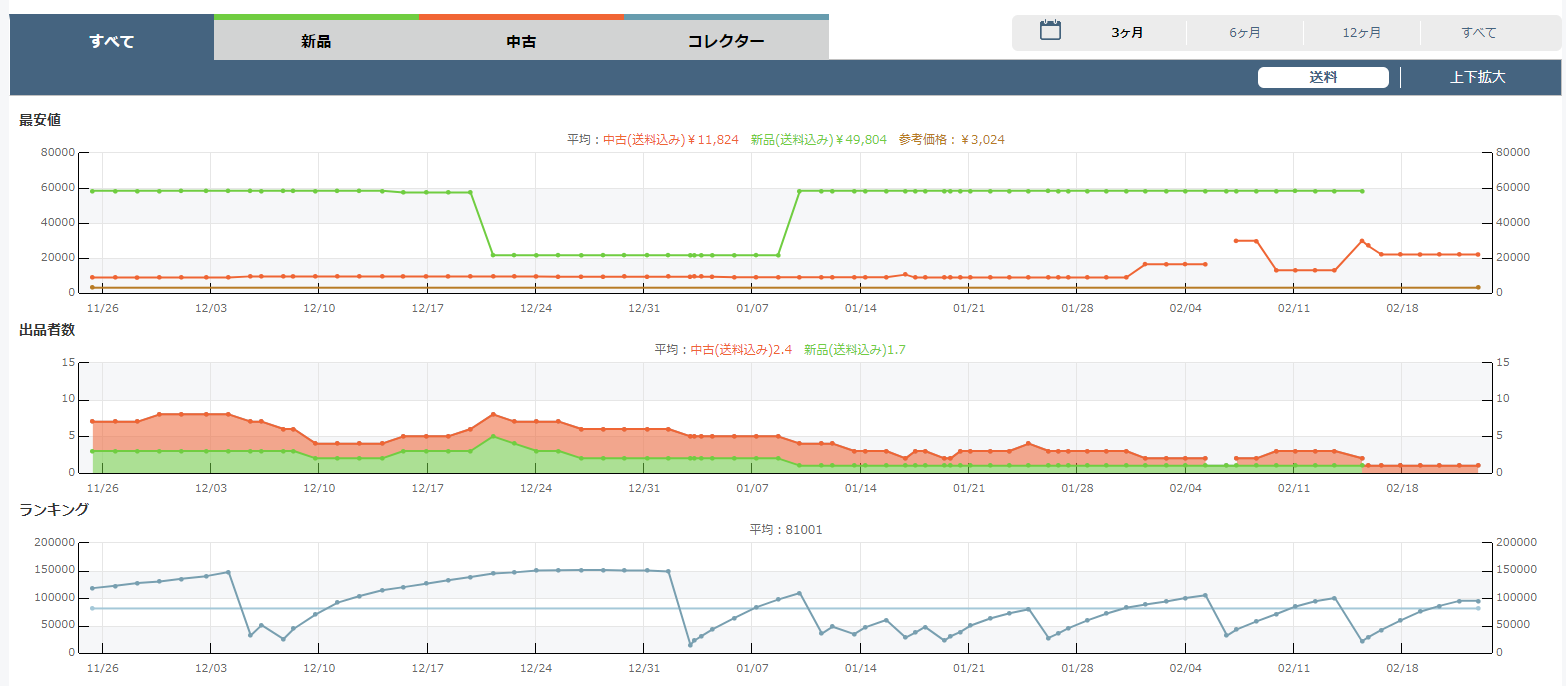The image size is (1566, 686).
Task: Switch to the 新品 tab
Action: (x=316, y=41)
